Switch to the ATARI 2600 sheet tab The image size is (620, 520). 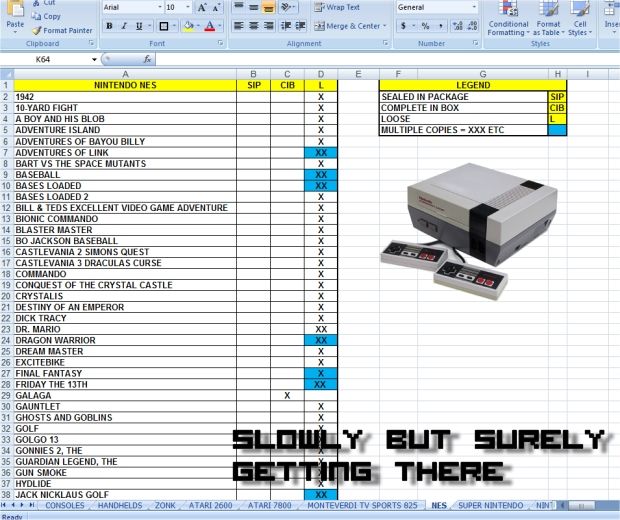[210, 505]
